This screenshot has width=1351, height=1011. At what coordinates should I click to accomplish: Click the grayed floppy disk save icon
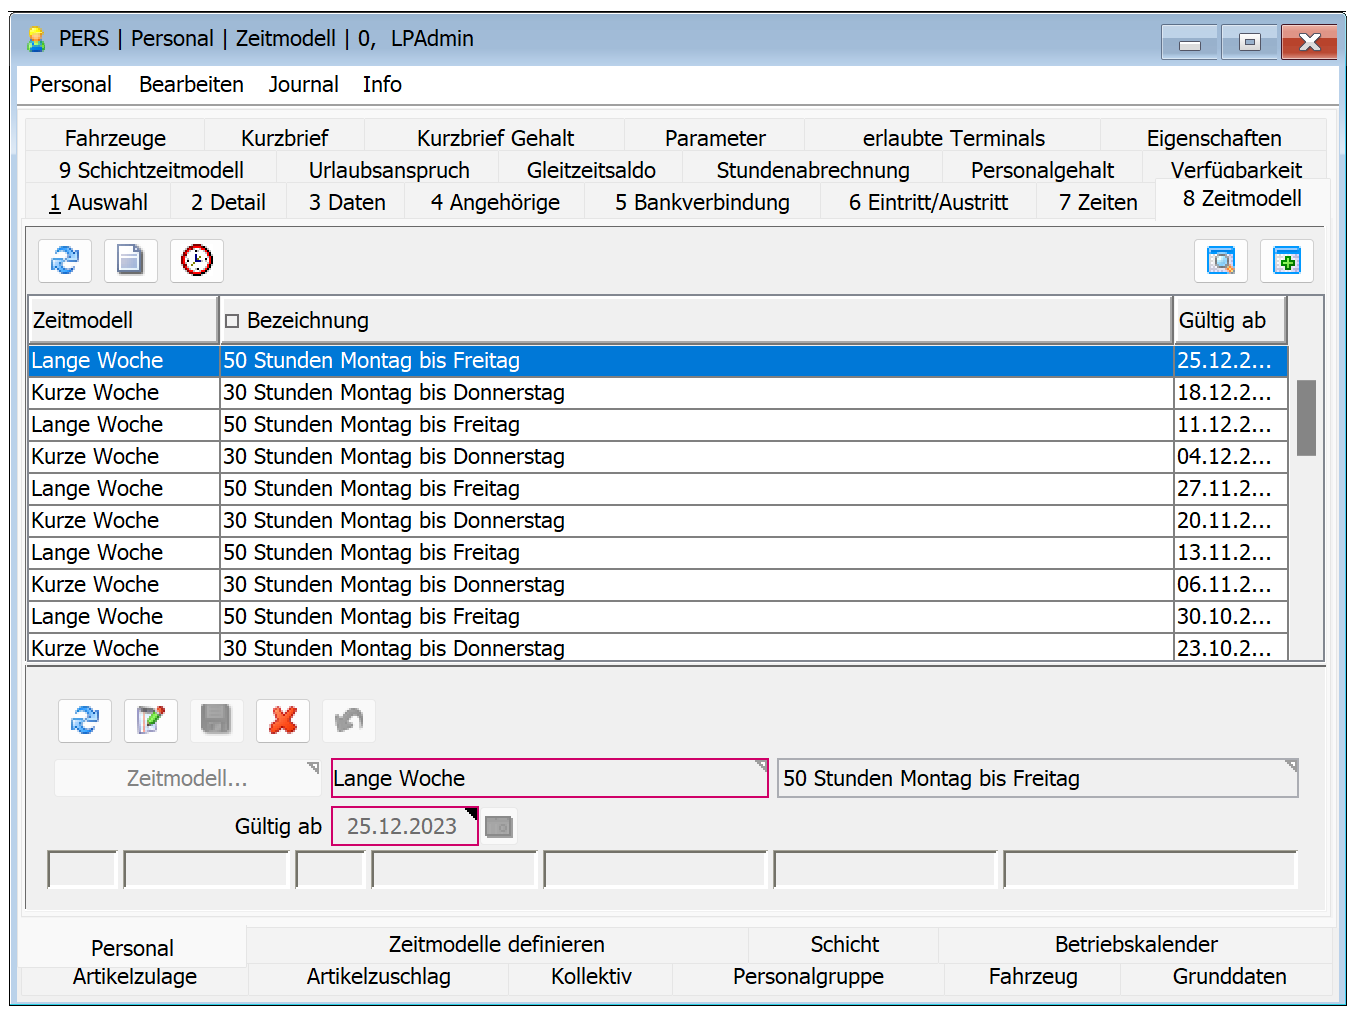(217, 721)
